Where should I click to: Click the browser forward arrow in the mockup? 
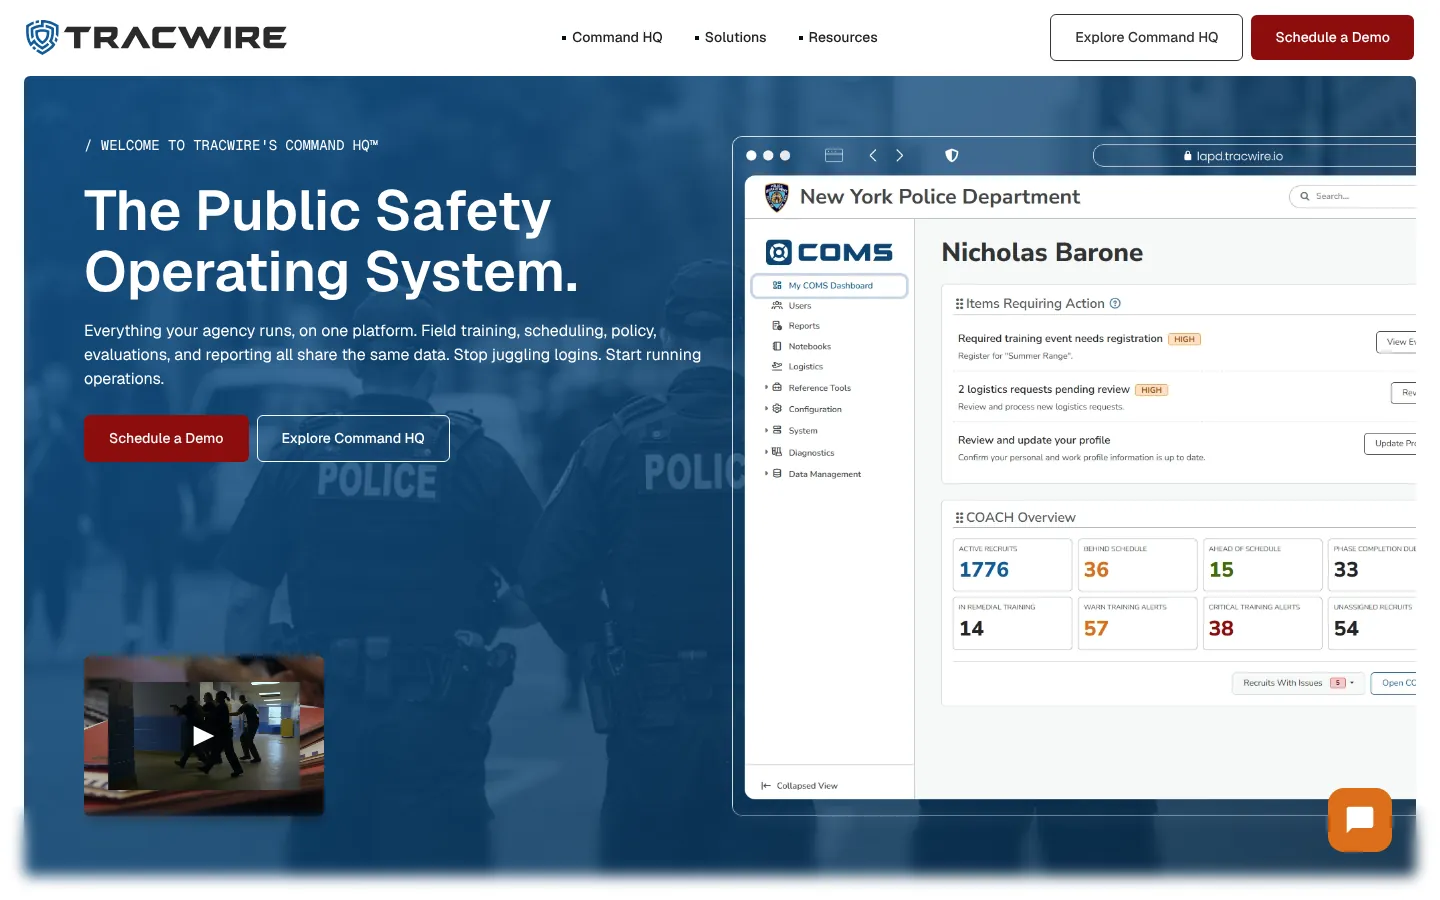coord(900,155)
